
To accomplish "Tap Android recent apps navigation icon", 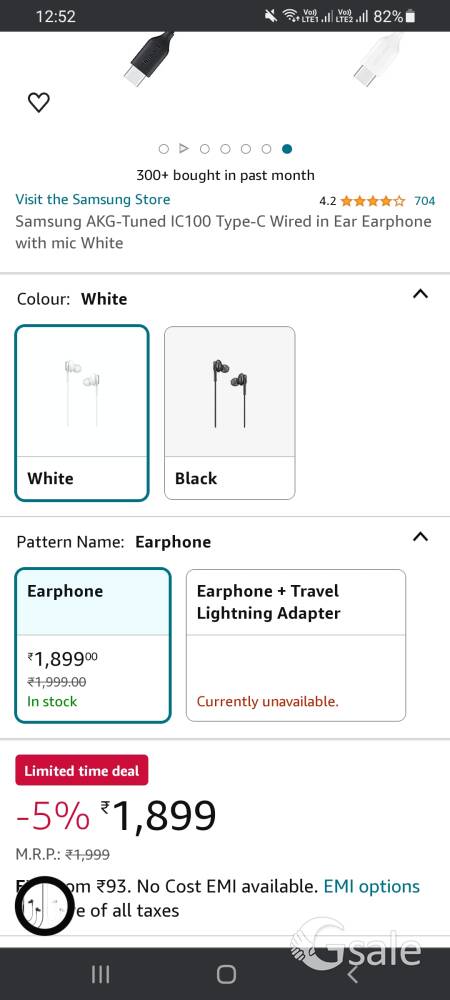I will coord(100,974).
